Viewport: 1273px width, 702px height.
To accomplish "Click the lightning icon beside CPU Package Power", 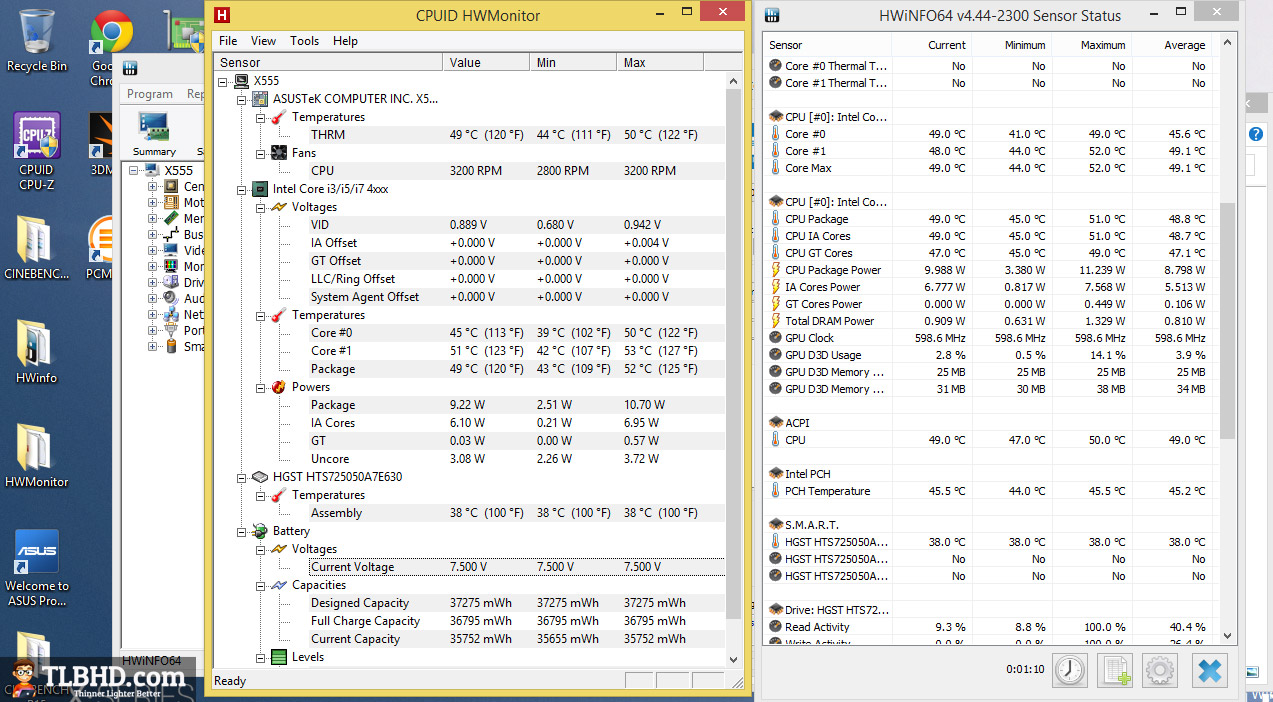I will point(775,270).
